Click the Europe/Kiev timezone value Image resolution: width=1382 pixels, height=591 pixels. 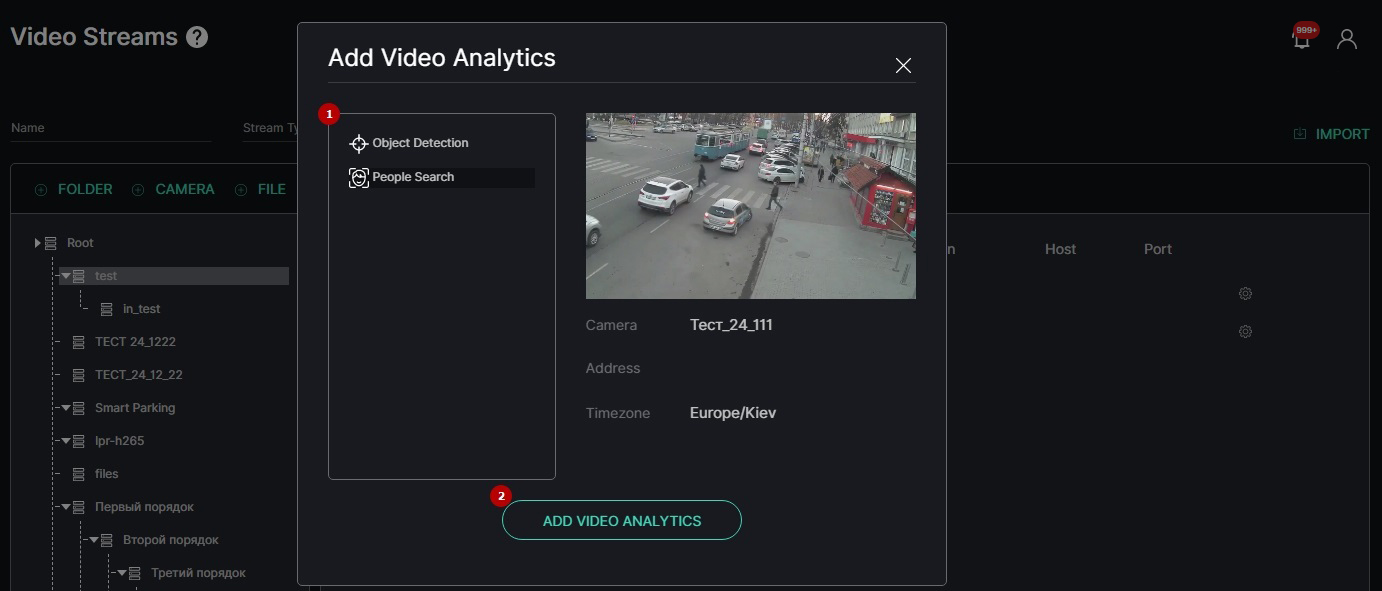coord(733,413)
